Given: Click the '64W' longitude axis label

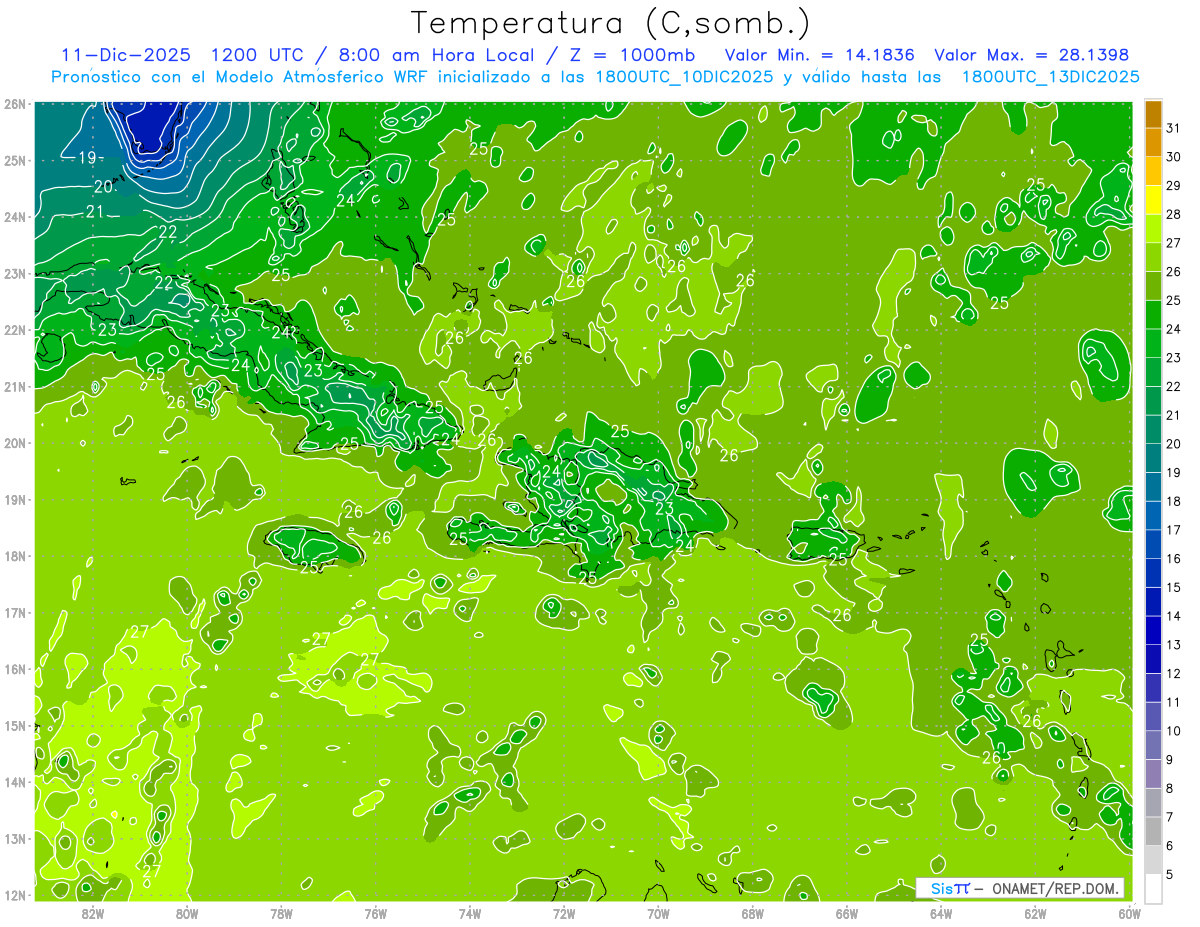Looking at the screenshot, I should [x=941, y=913].
